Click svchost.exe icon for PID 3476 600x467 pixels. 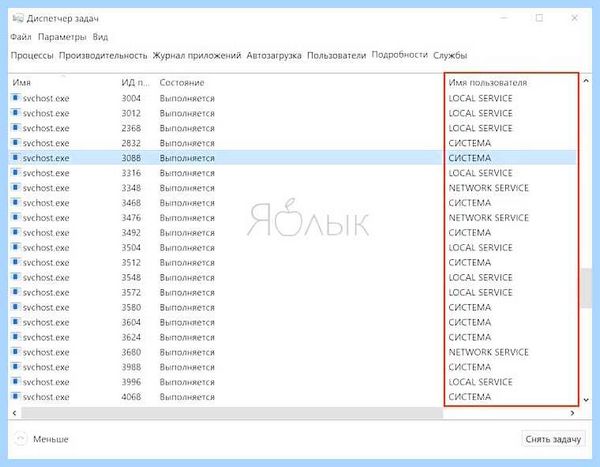[15, 217]
